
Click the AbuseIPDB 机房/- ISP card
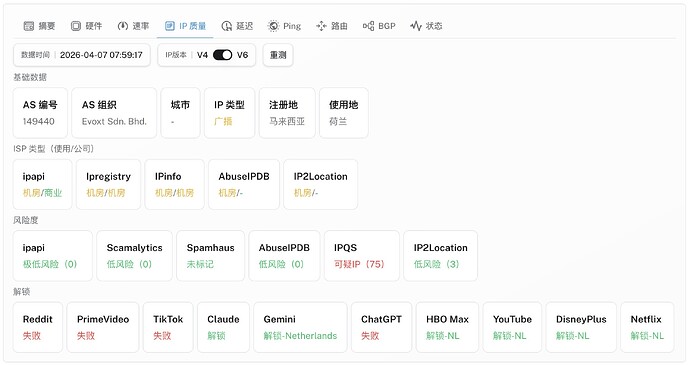click(x=244, y=184)
